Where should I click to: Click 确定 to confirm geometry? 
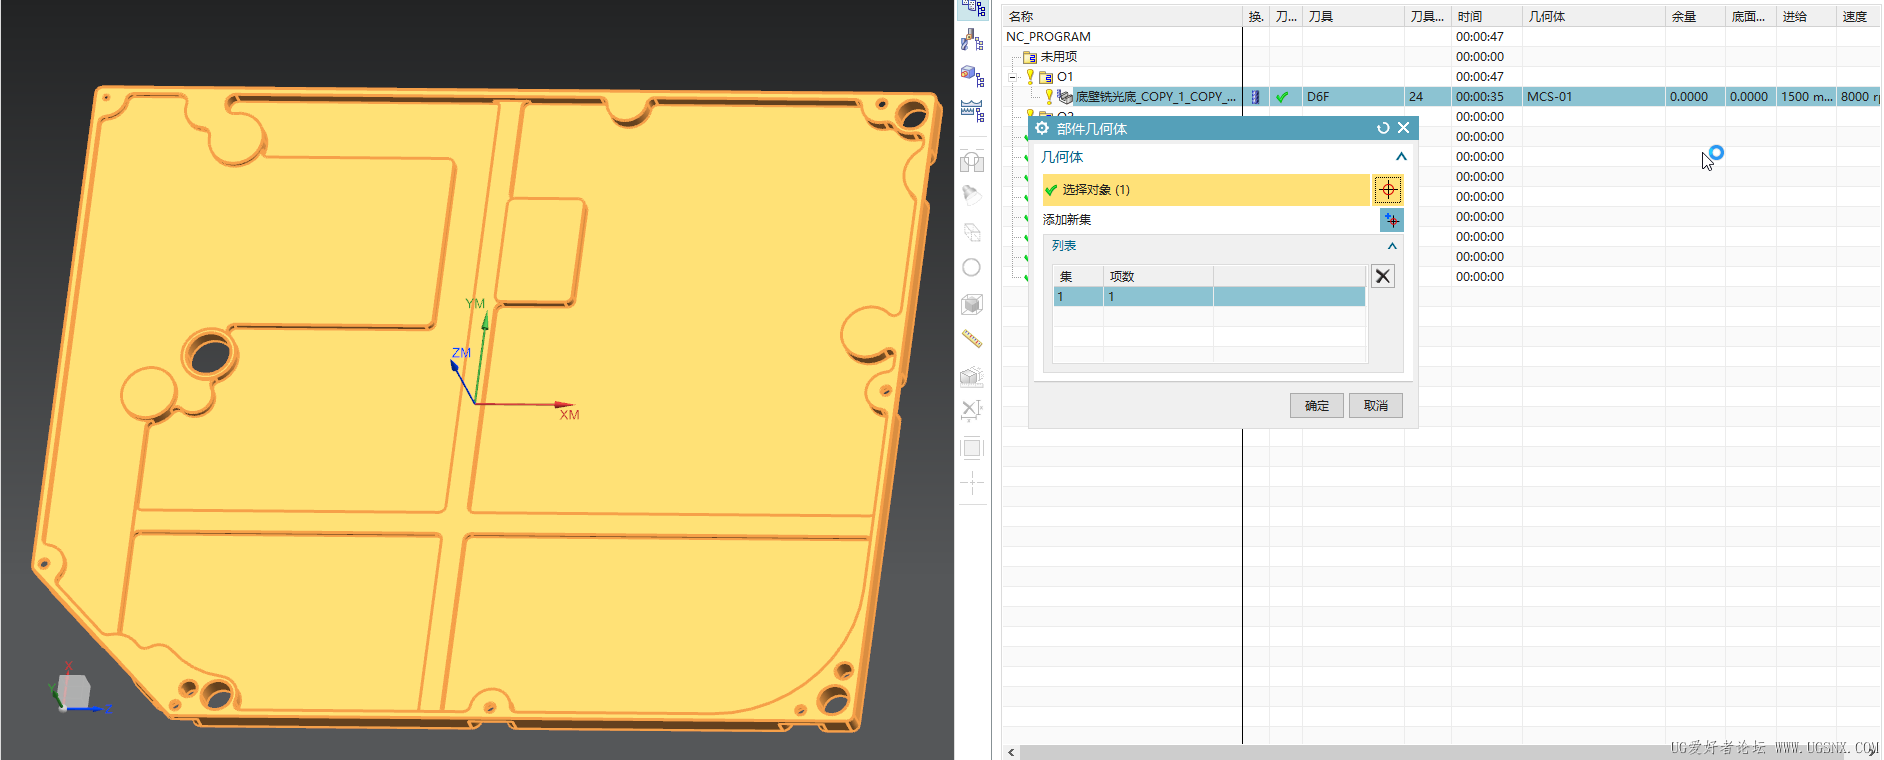(1317, 405)
